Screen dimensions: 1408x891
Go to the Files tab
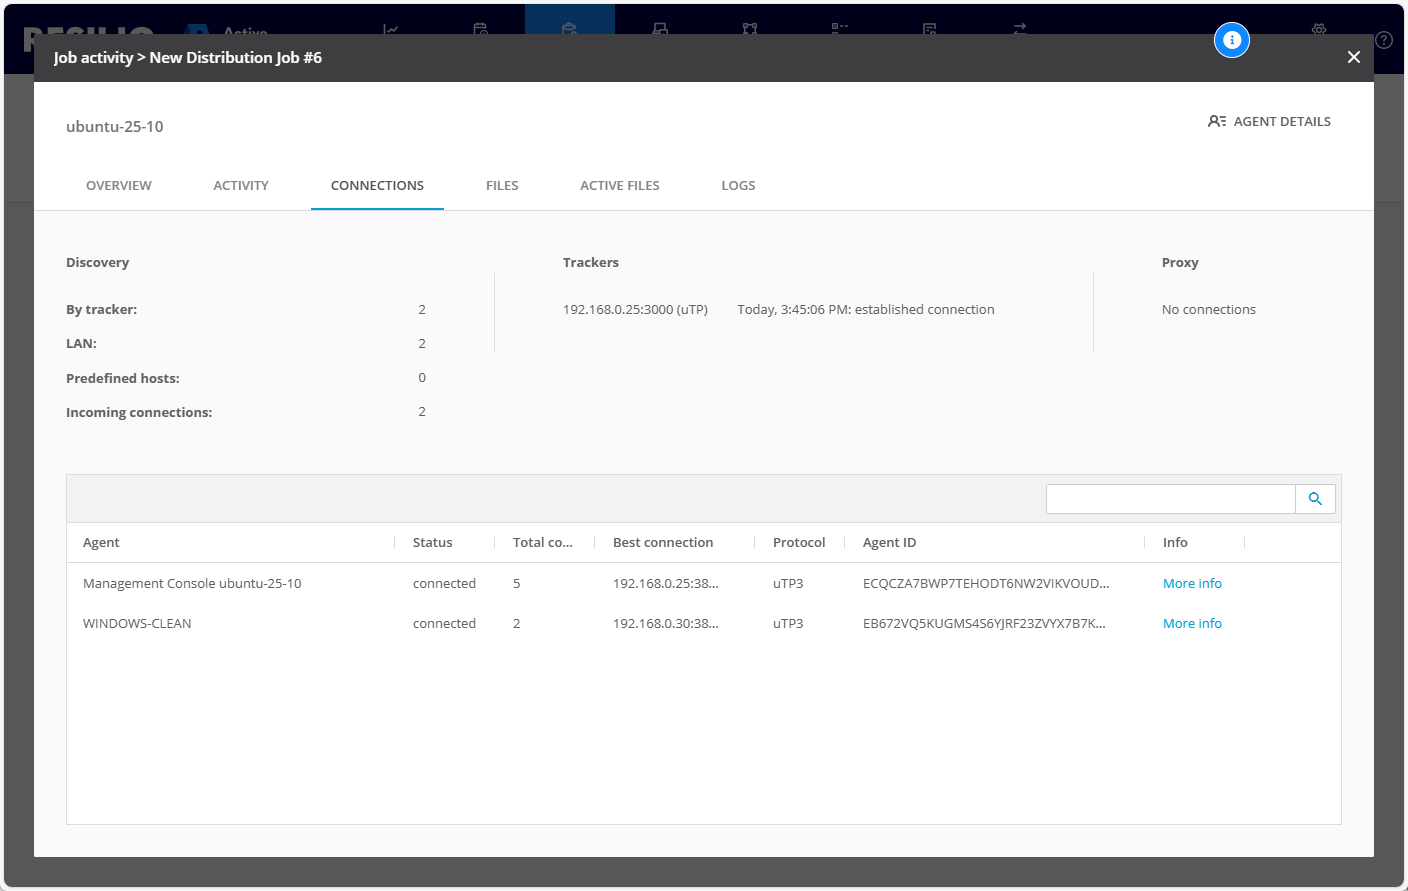tap(502, 185)
